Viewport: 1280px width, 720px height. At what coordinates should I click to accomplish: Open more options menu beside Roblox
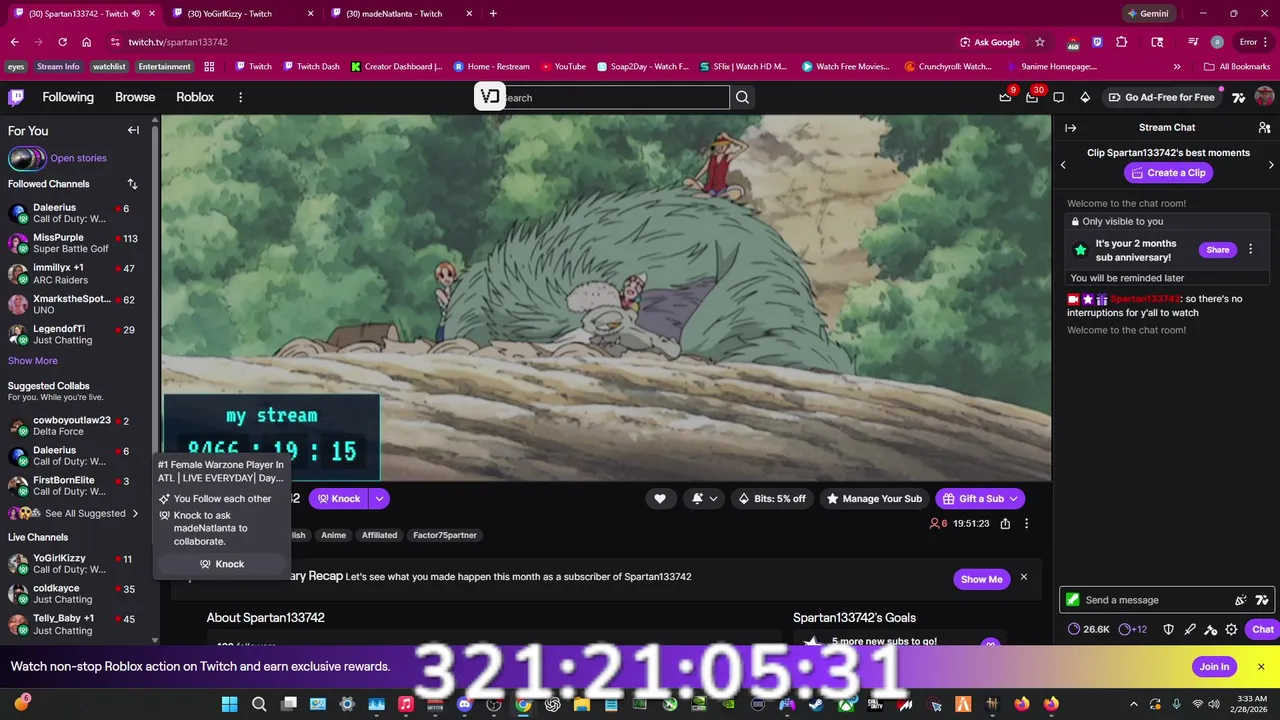tap(240, 97)
